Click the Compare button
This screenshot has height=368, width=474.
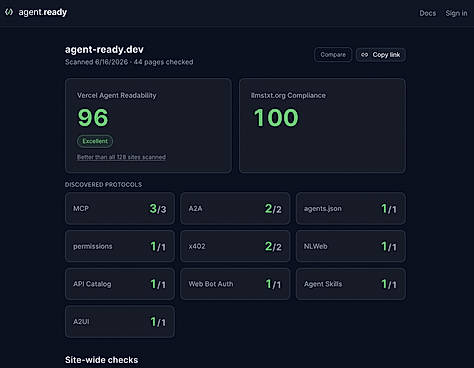point(333,55)
